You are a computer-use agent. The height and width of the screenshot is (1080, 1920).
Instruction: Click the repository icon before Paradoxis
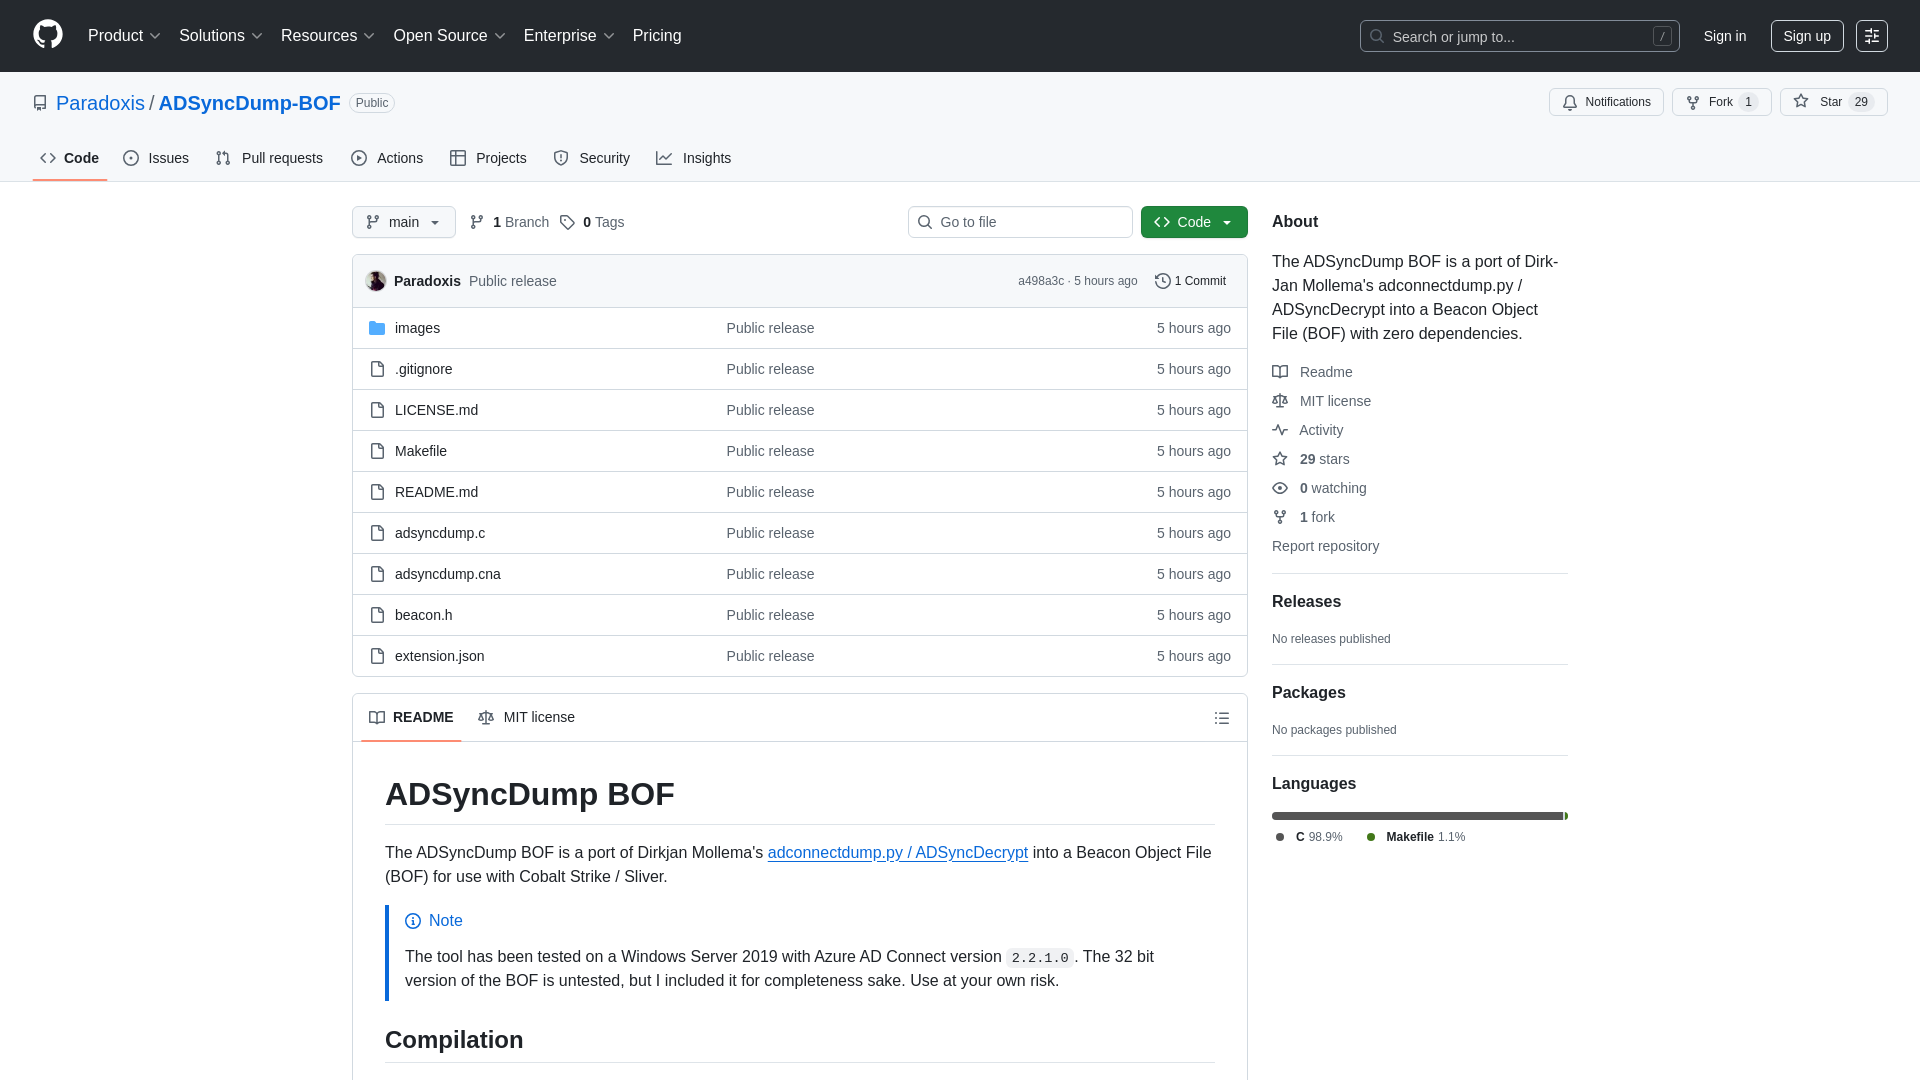[40, 103]
